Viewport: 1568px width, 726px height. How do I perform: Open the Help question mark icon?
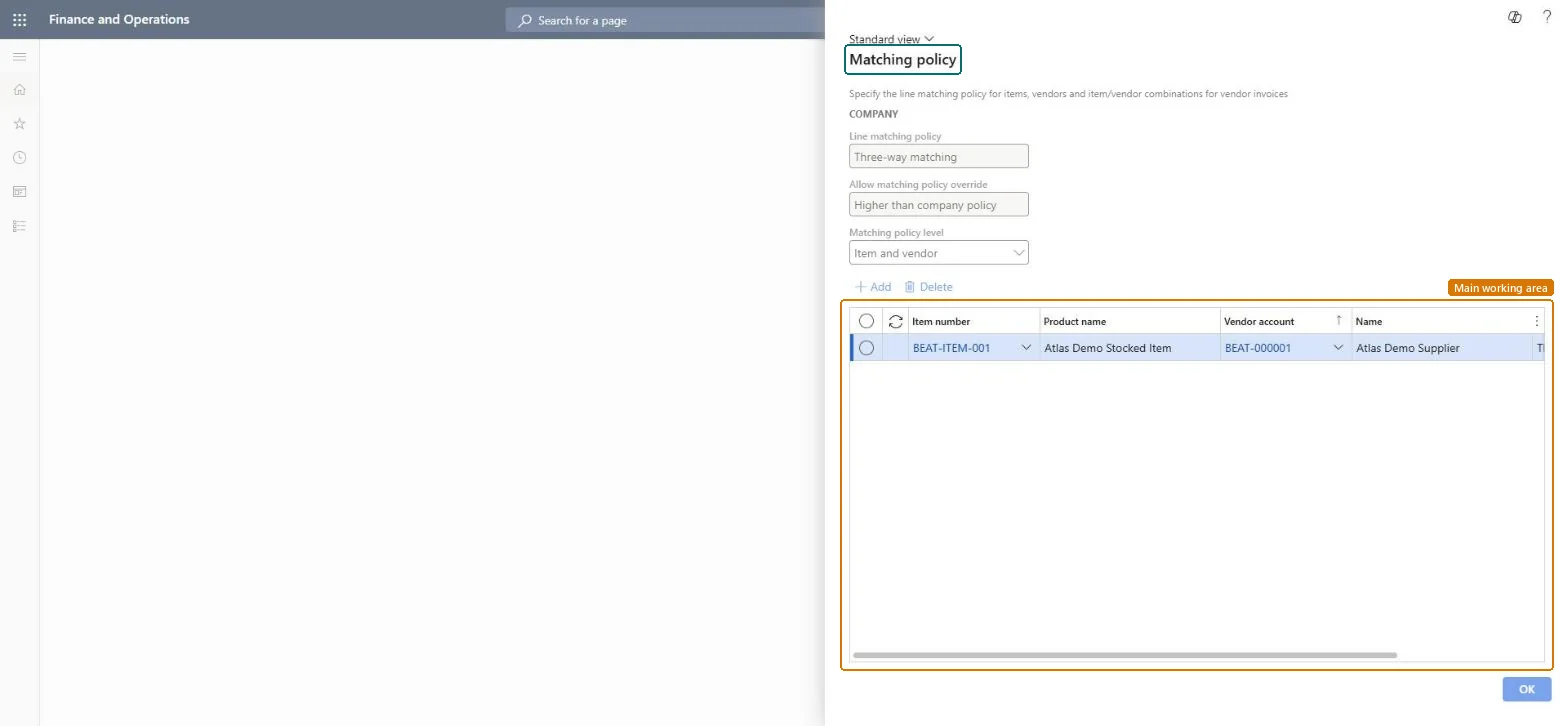[x=1547, y=17]
